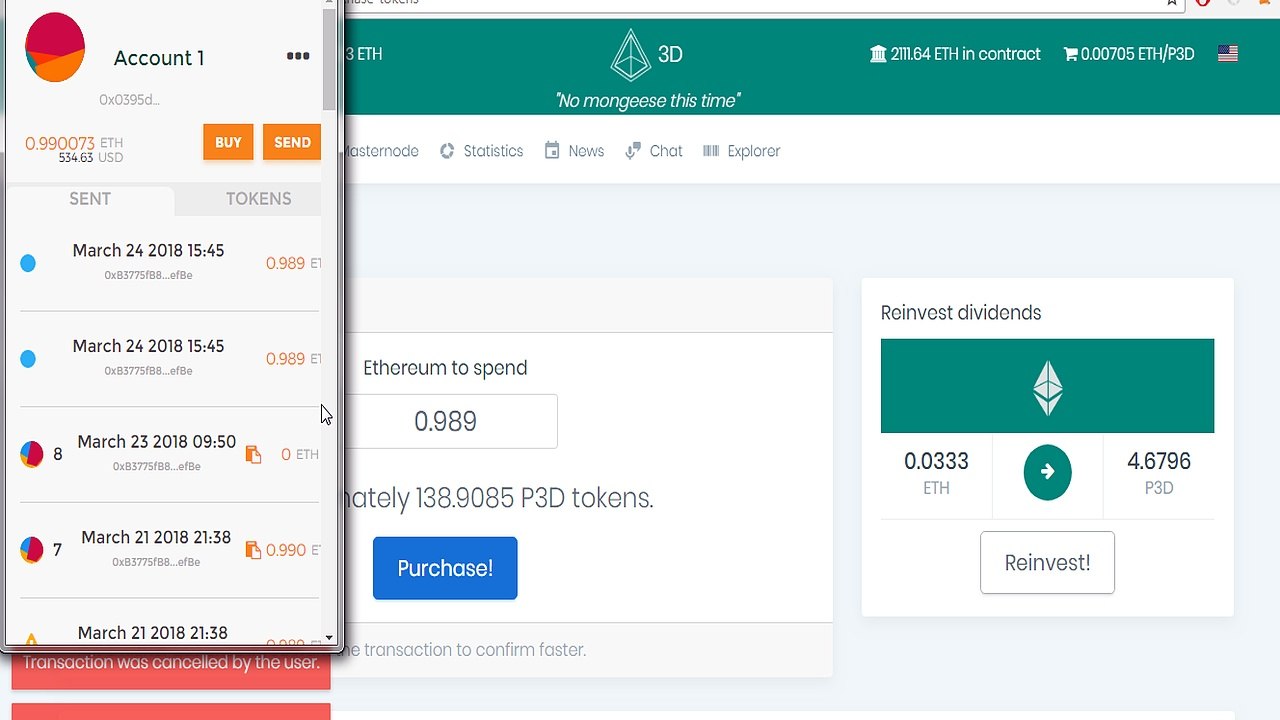Click the white Ethereum logo in reinvest banner
The width and height of the screenshot is (1280, 720).
(1047, 388)
